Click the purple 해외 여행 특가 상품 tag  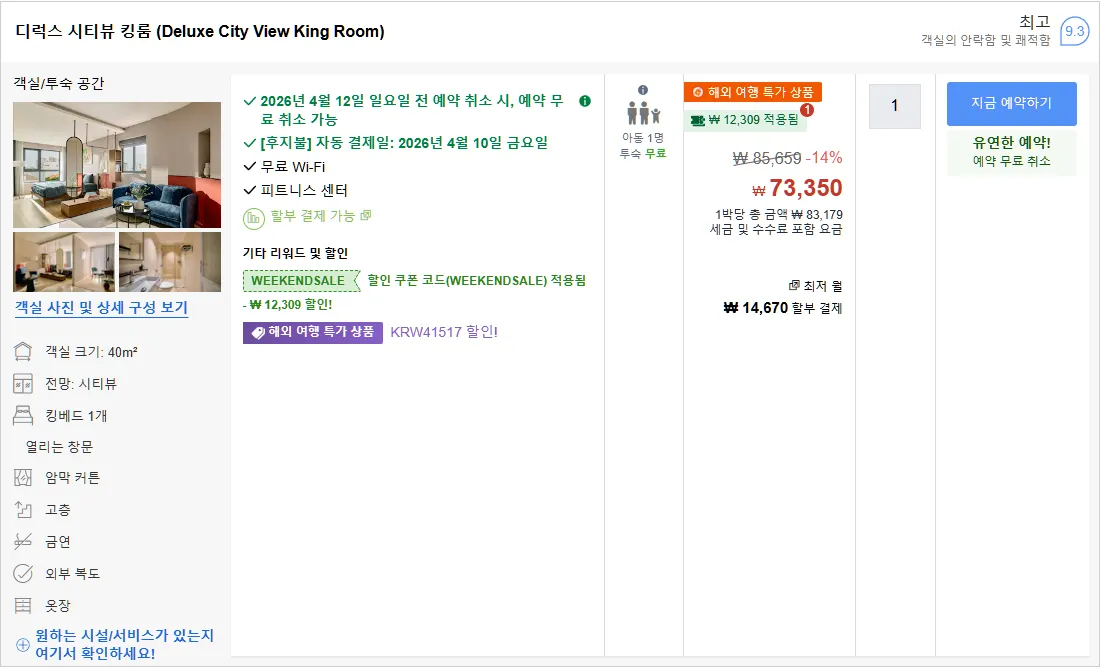(313, 333)
